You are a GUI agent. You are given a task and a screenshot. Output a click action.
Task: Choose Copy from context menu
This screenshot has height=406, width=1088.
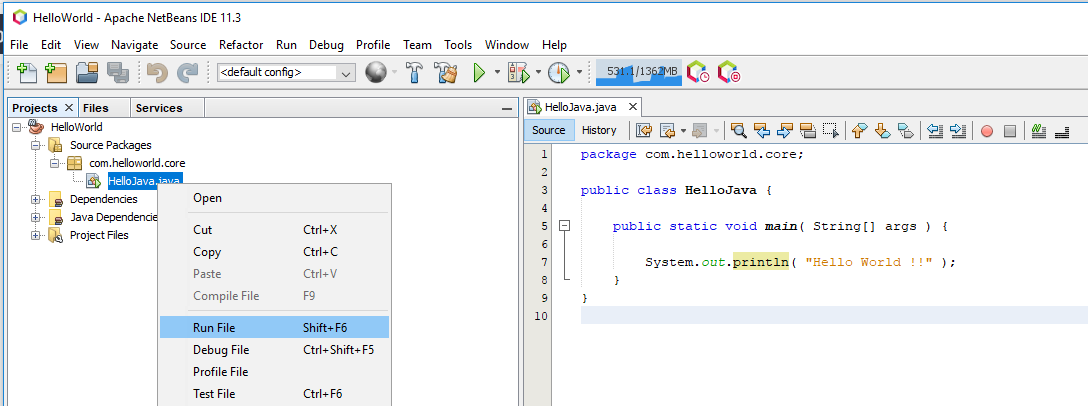click(274, 252)
